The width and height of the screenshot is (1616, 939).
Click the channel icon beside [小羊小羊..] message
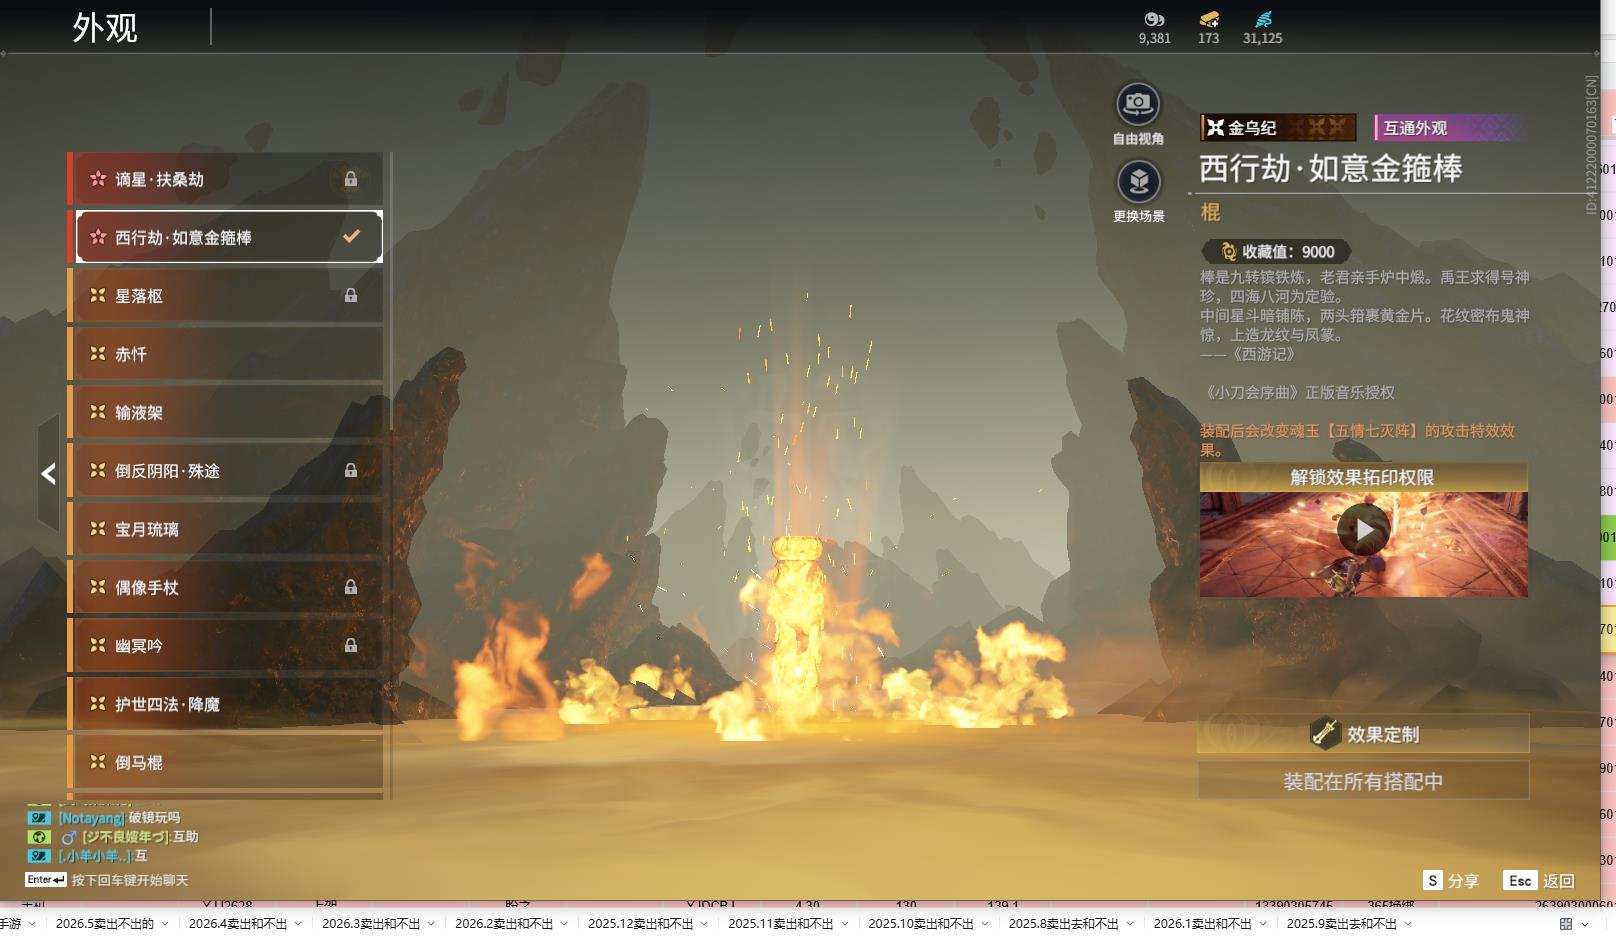[39, 856]
